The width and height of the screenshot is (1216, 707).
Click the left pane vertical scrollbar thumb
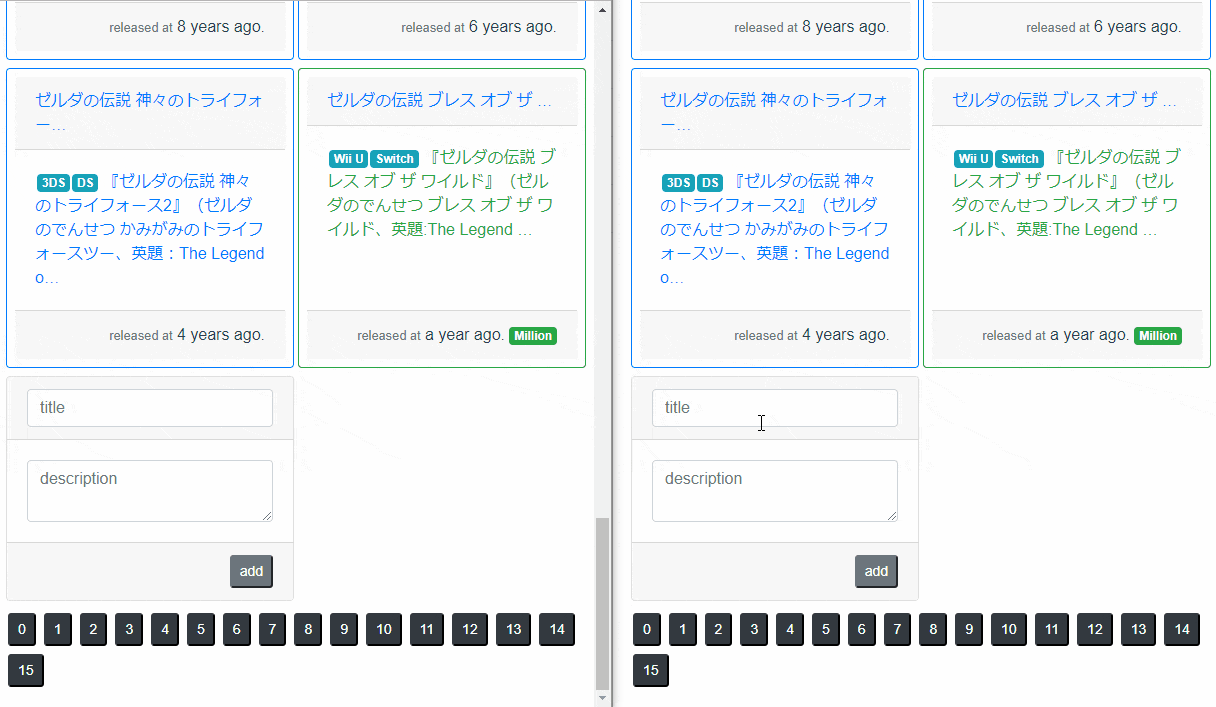pos(602,602)
